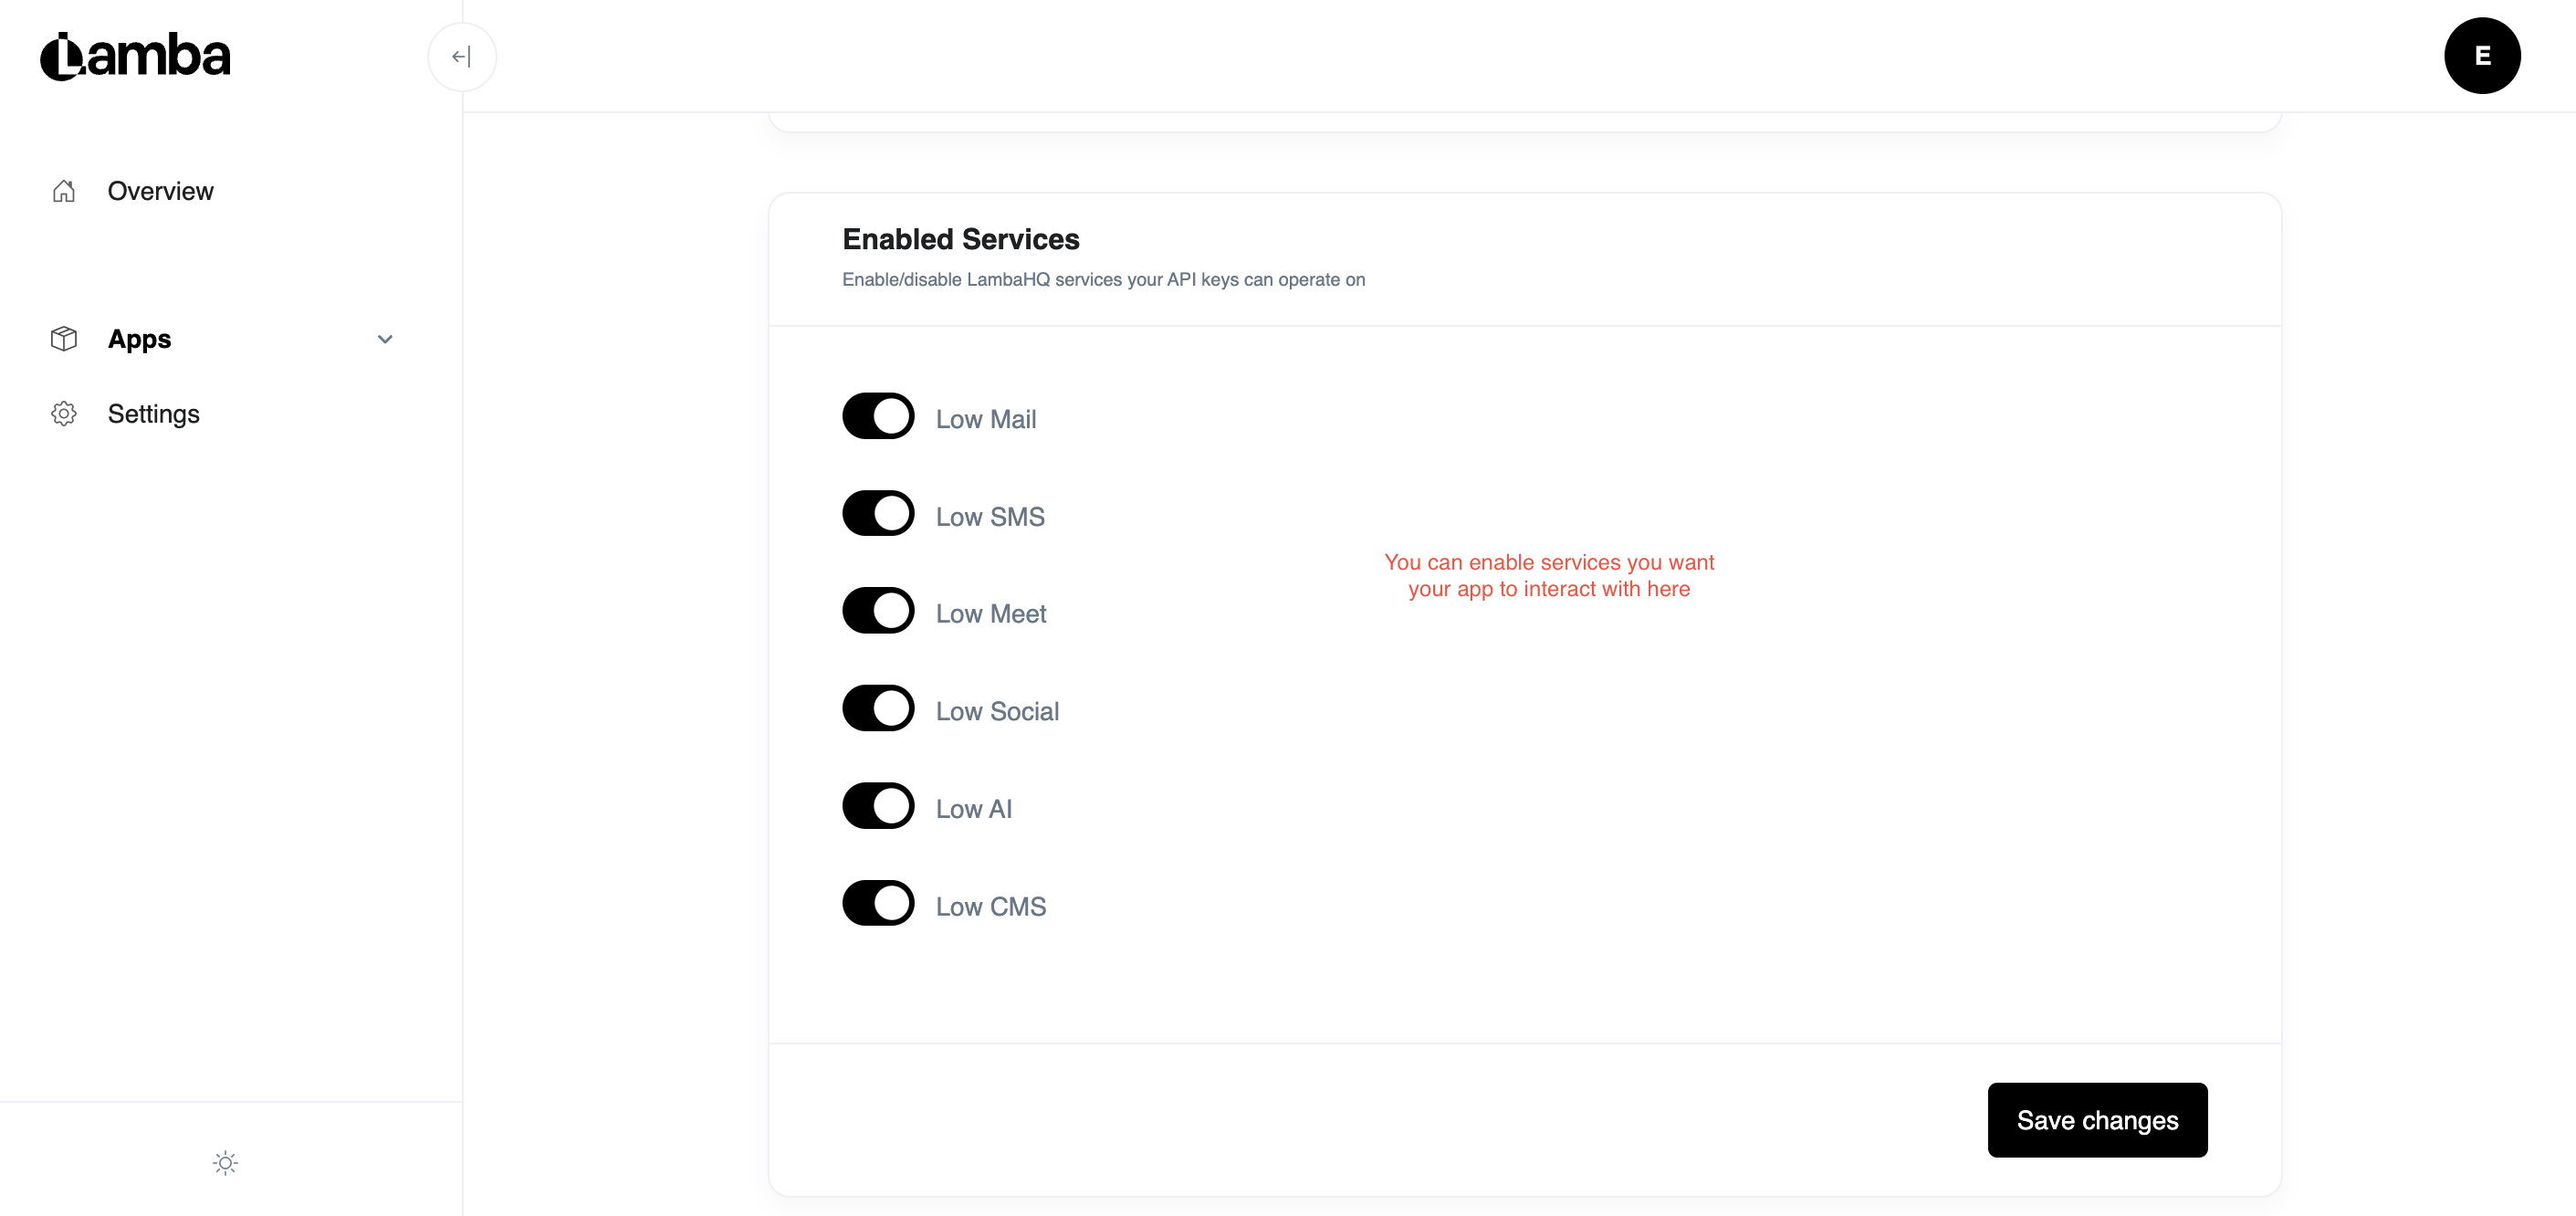Screen dimensions: 2576x1216
Task: Switch off the Low Meet toggle
Action: pos(878,611)
